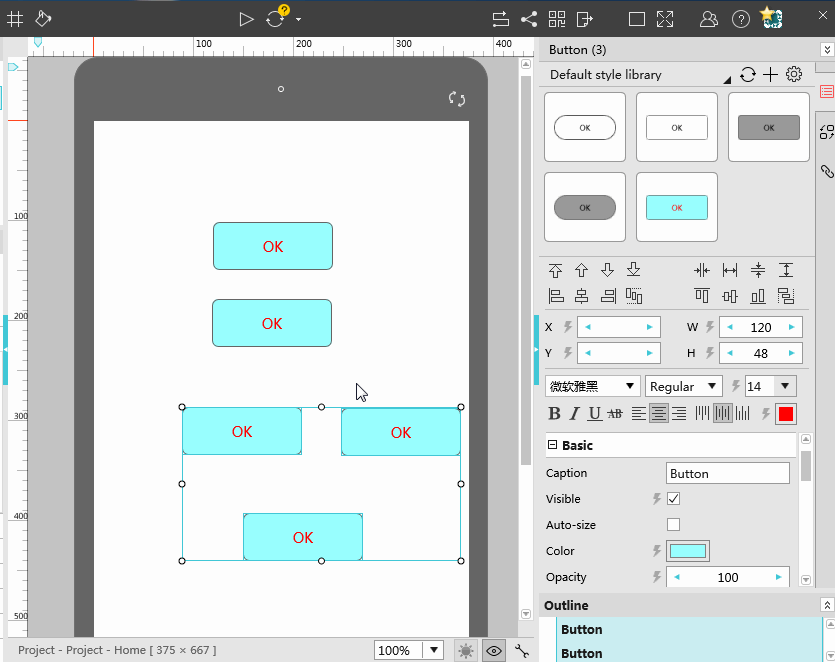The width and height of the screenshot is (835, 662).
Task: Select first Button in Outline
Action: tap(582, 630)
